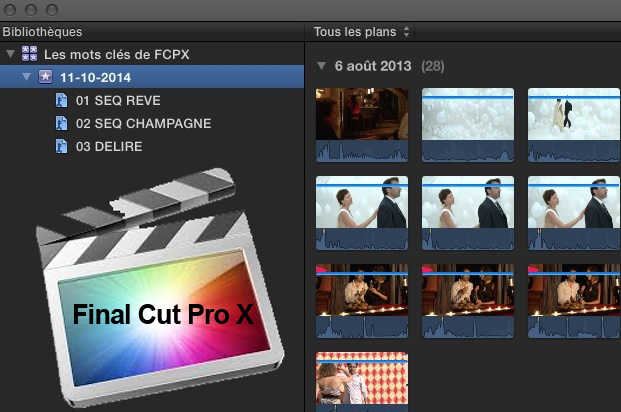Select the Les mots clés de FCPX library
The image size is (621, 412).
116,54
